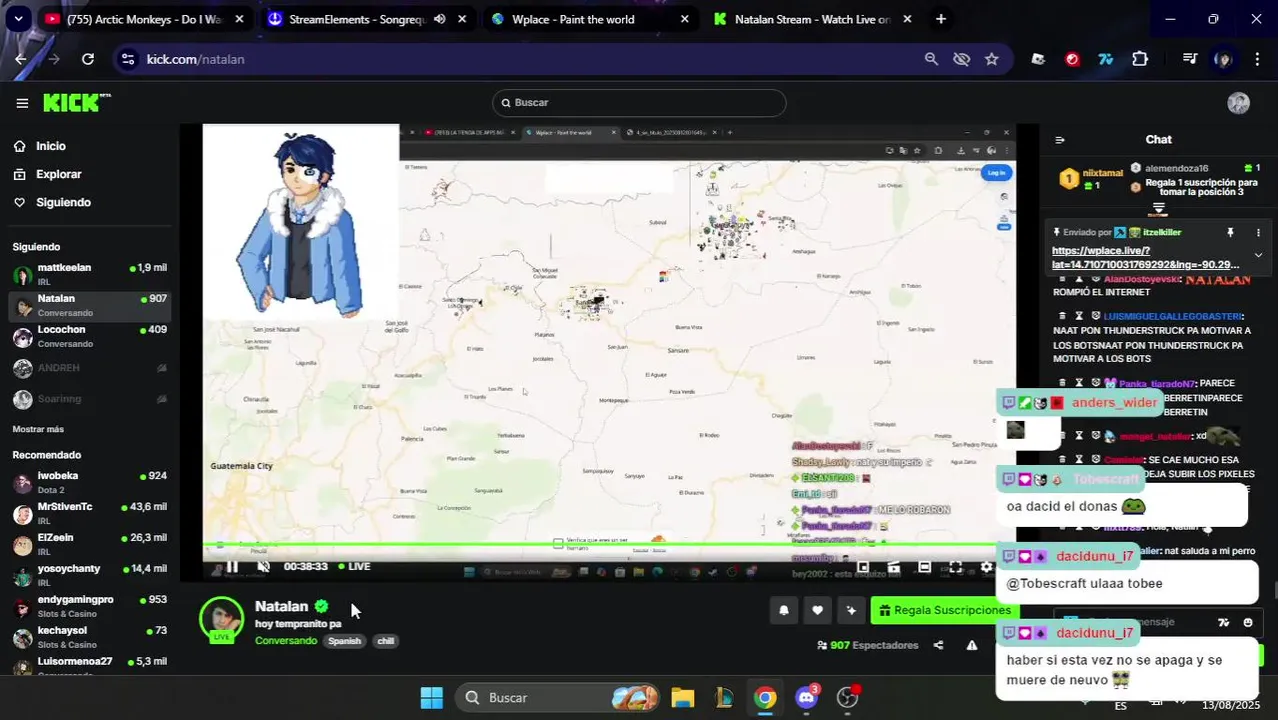Click the crossed-eye tracking protection icon

[961, 59]
